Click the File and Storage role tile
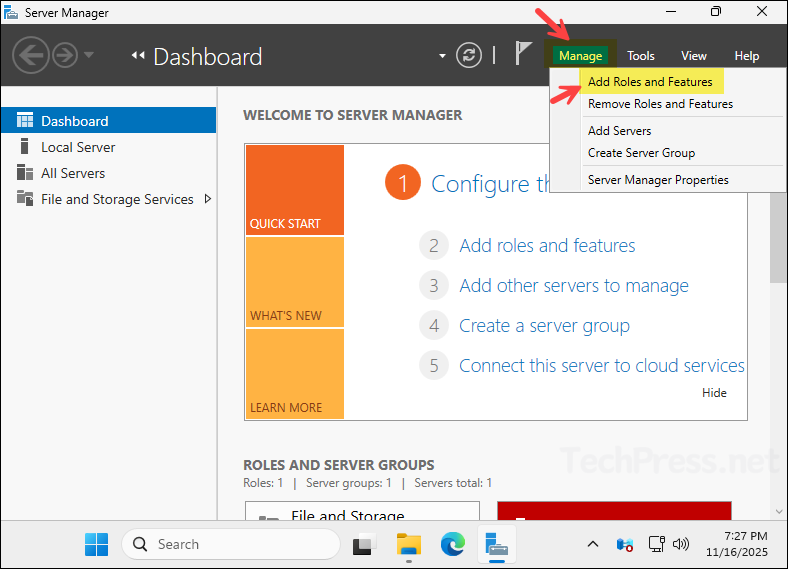 362,510
